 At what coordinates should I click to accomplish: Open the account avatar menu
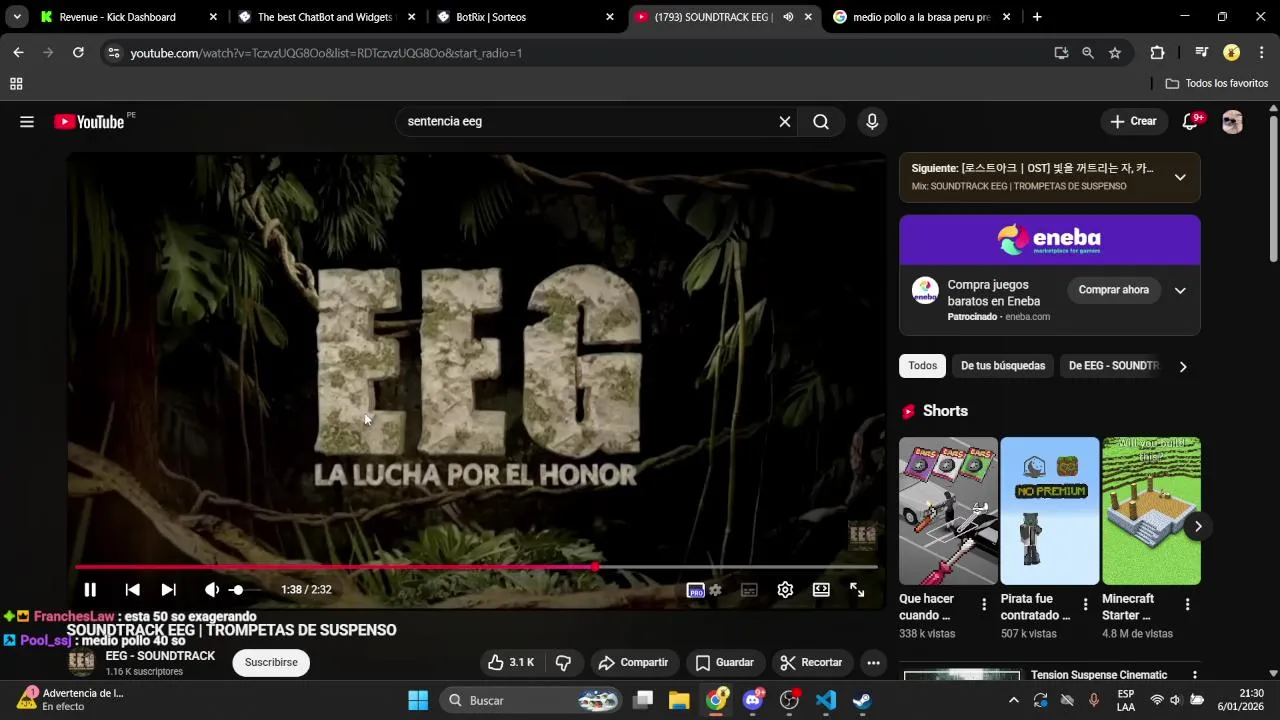pos(1232,122)
